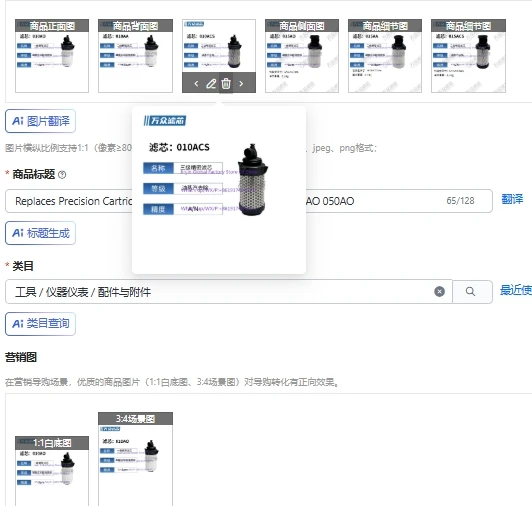532x506 pixels.
Task: Open the 3:4场景图 marketing image
Action: point(135,459)
